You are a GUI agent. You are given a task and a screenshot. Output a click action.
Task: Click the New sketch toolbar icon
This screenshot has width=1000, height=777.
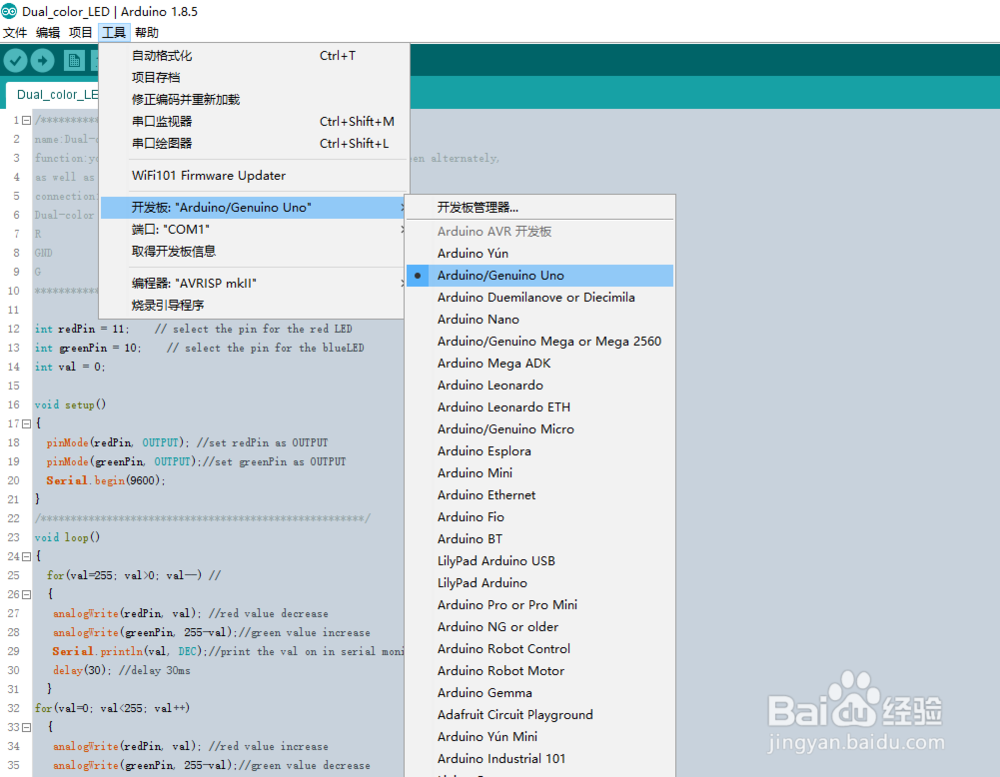click(74, 61)
